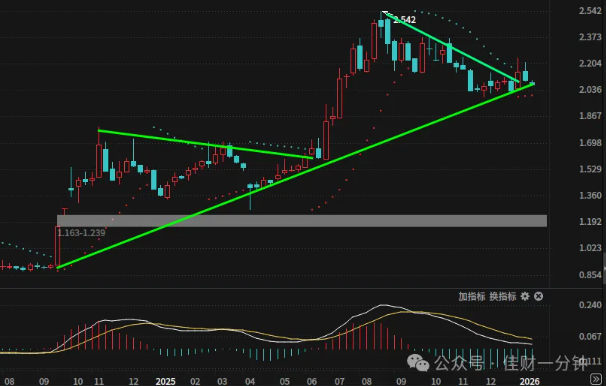Click the 1.529 price axis value
This screenshot has height=386, width=606.
(590, 169)
